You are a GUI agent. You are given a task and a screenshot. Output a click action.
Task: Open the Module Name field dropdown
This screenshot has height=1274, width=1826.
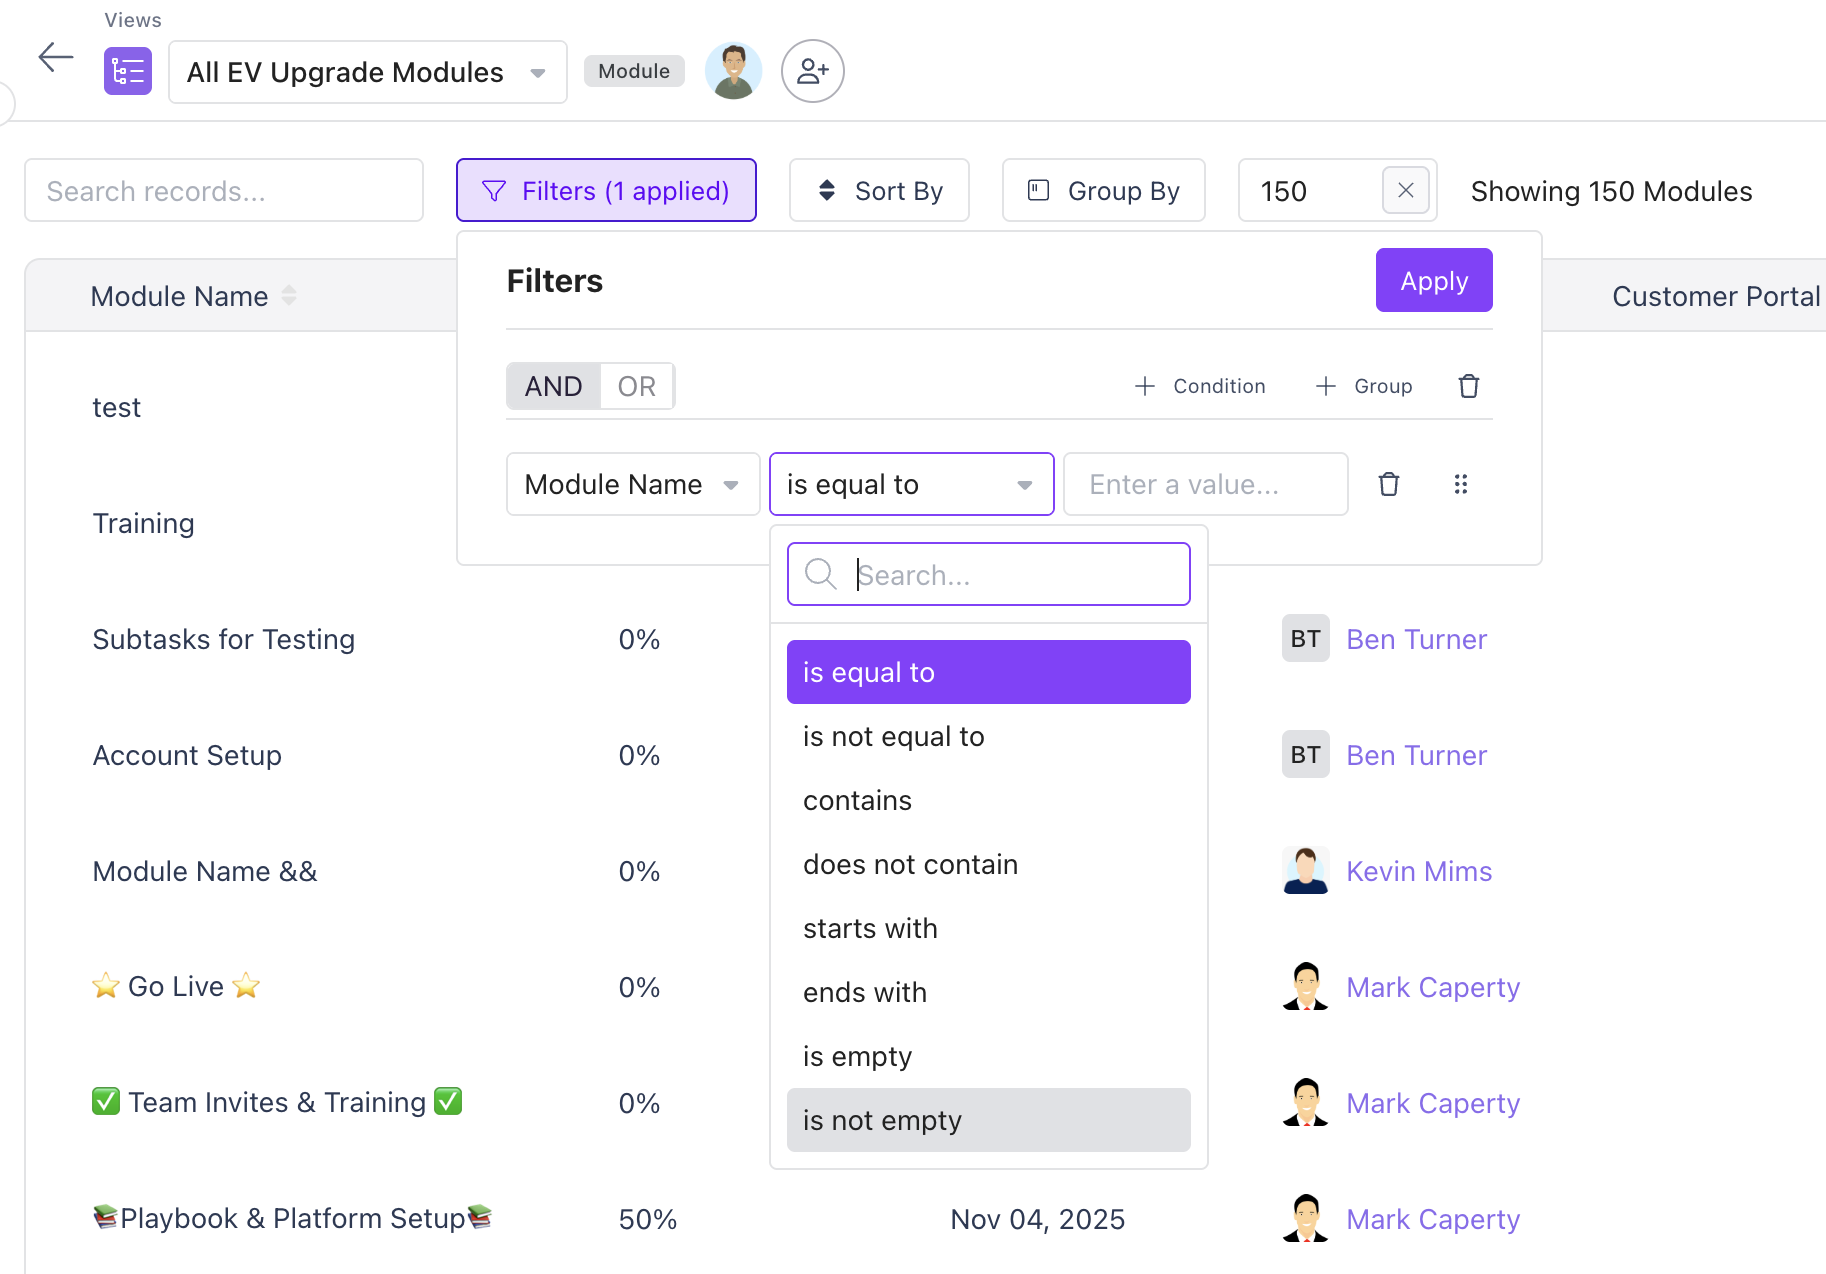coord(632,484)
